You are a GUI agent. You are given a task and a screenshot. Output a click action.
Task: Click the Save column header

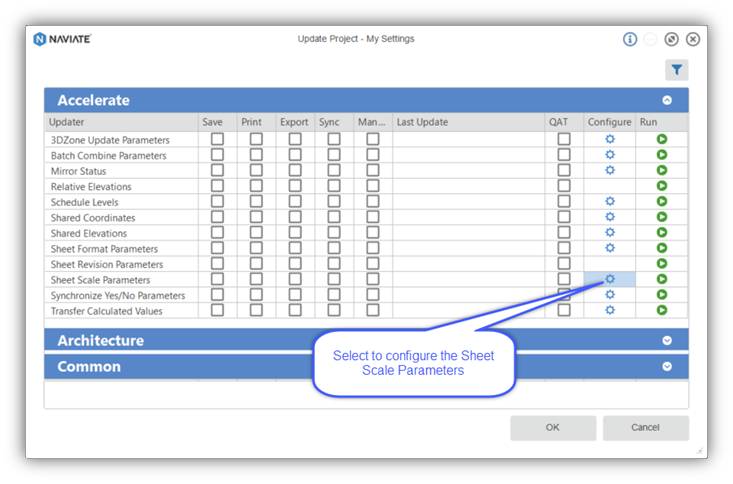point(217,122)
